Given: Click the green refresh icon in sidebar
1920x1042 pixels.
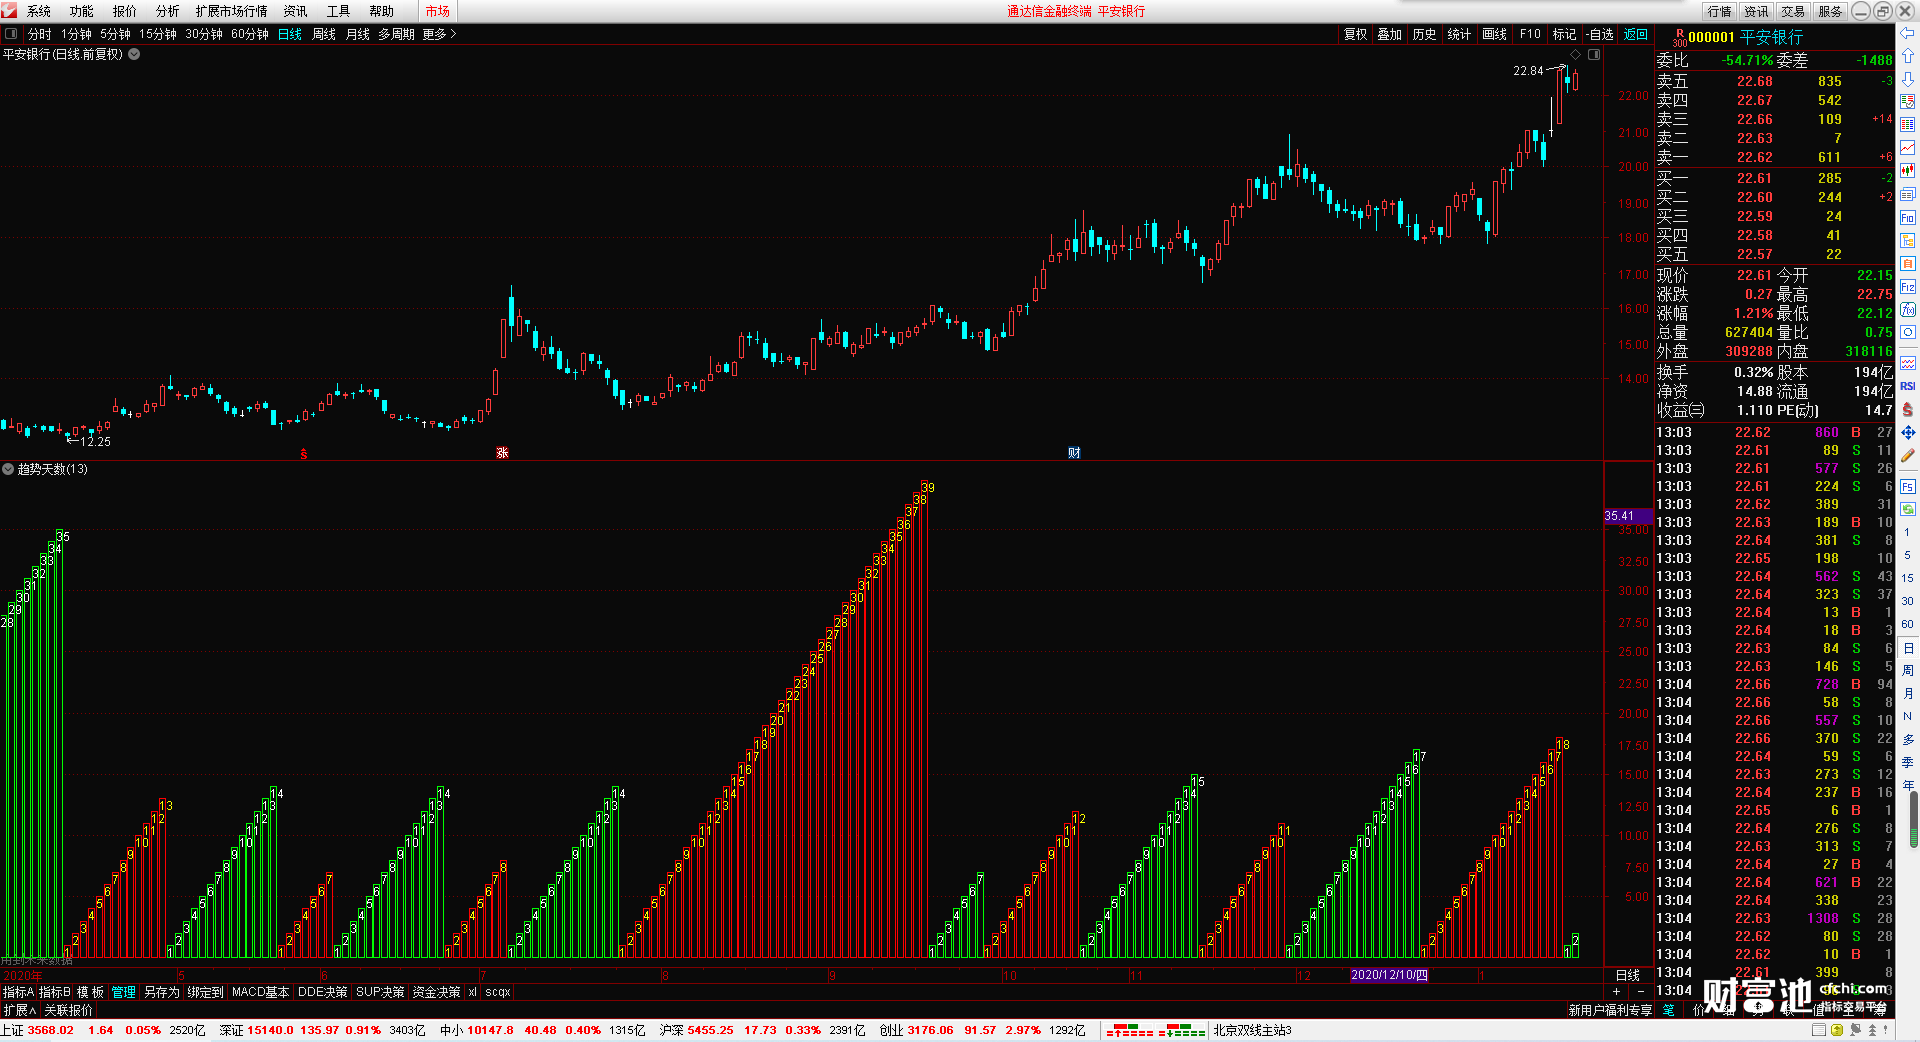Looking at the screenshot, I should (x=1908, y=509).
